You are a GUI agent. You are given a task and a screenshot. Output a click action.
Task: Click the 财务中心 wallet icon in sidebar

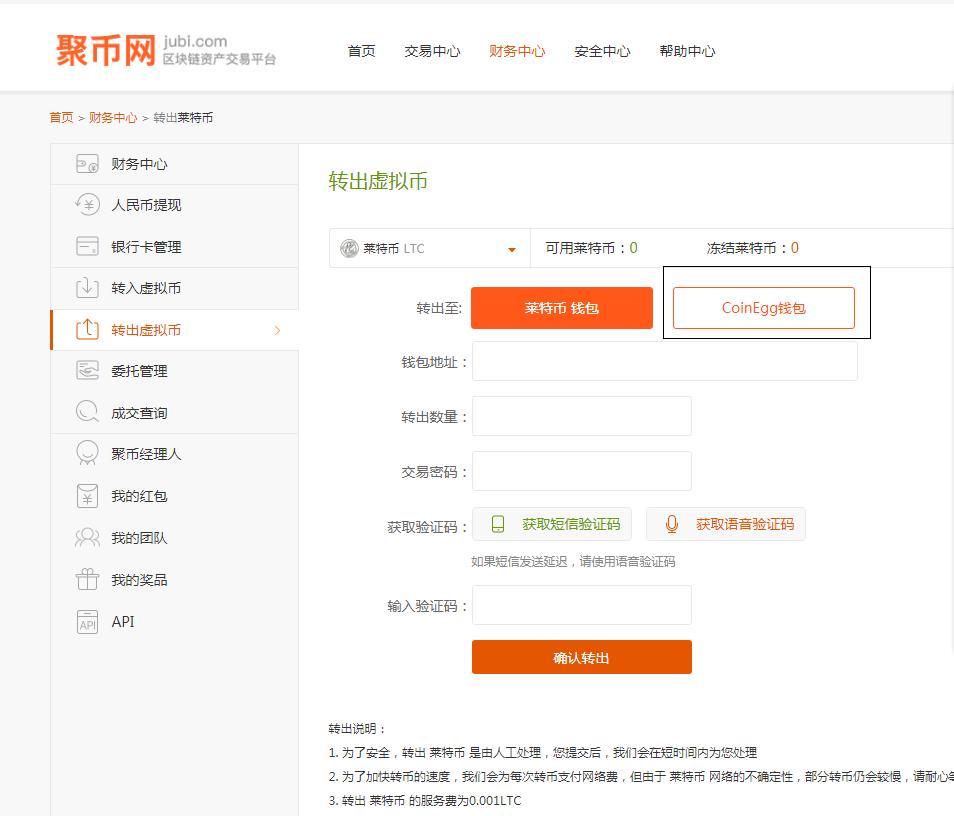pyautogui.click(x=88, y=164)
